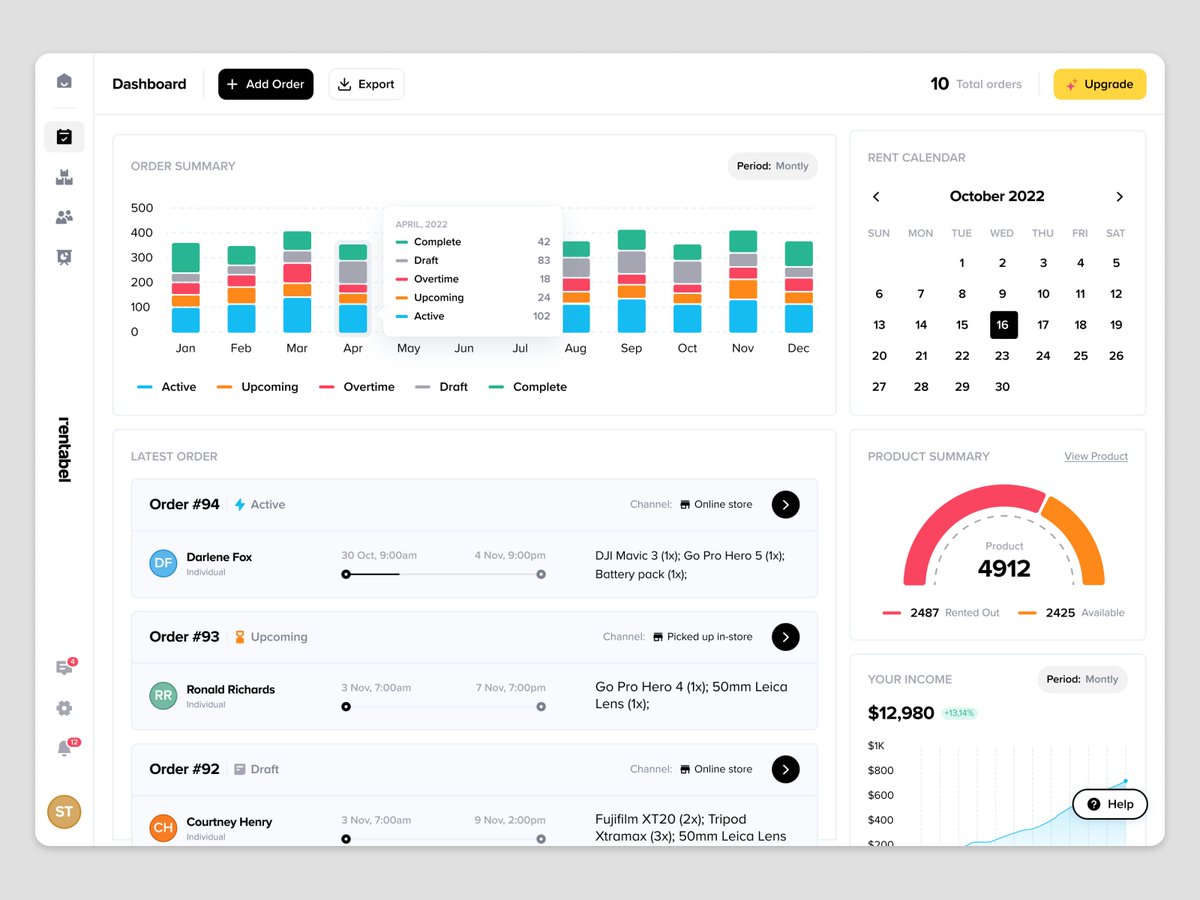Open the inventory boxes sidebar icon
Image resolution: width=1200 pixels, height=900 pixels.
click(64, 178)
